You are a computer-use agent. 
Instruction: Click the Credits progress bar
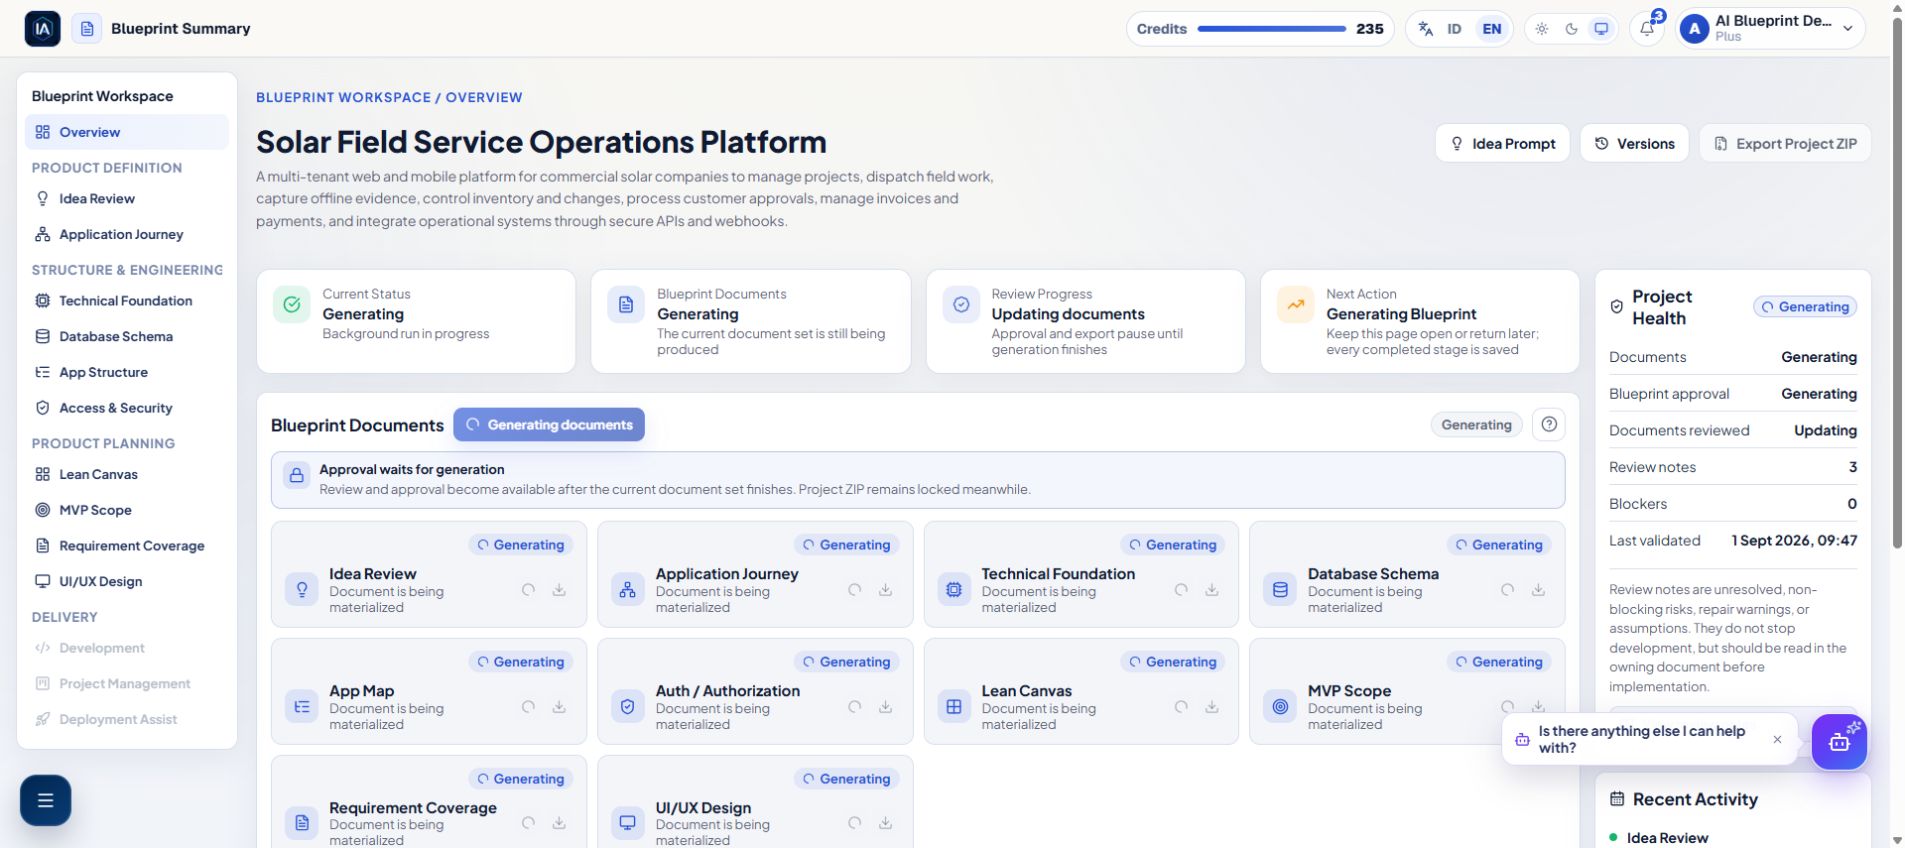tap(1271, 29)
